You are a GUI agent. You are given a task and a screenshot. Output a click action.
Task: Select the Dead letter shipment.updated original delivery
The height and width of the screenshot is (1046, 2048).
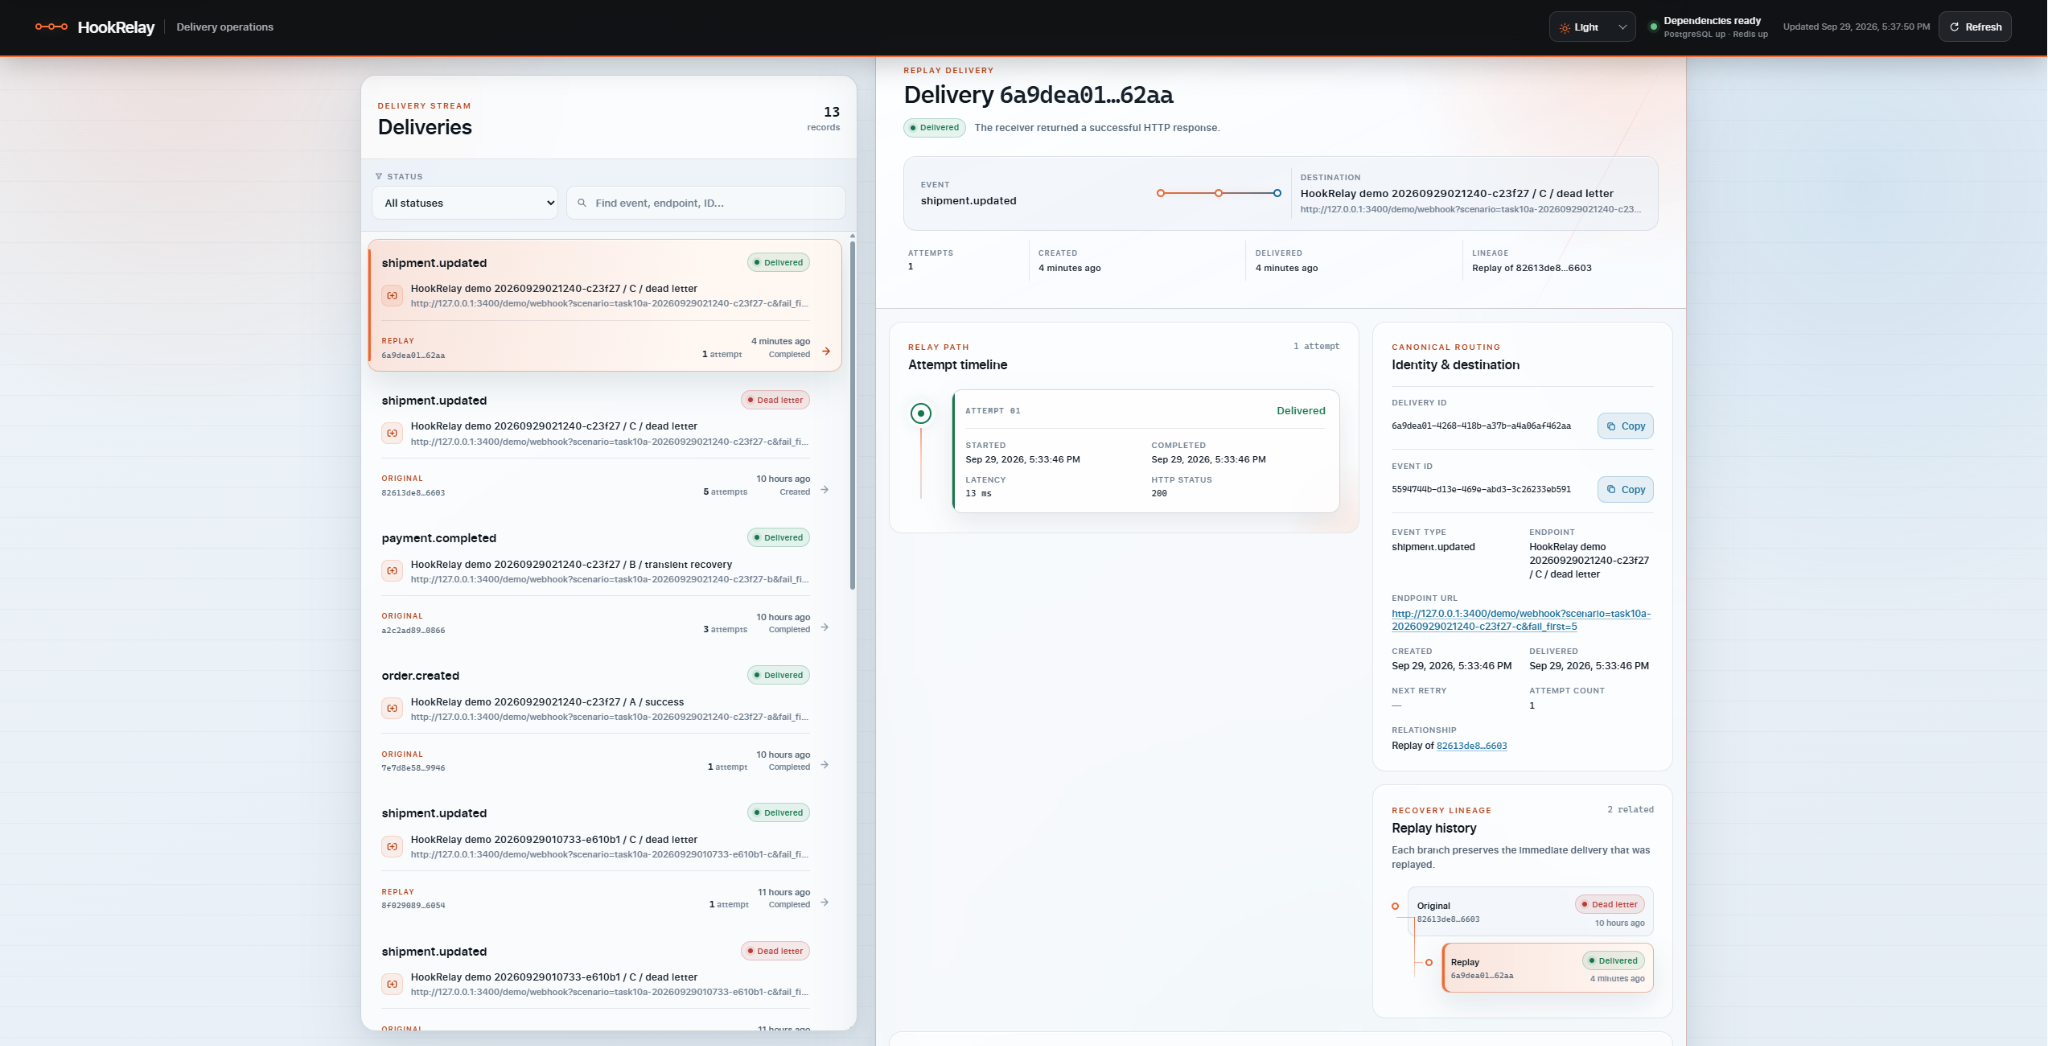[605, 445]
